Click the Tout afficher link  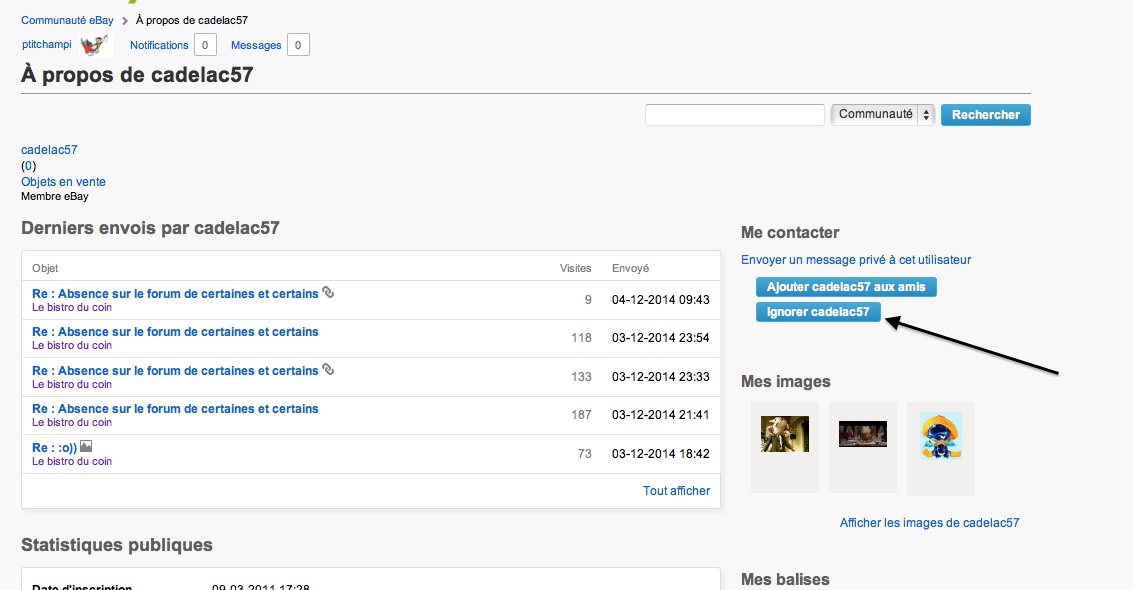[x=676, y=490]
